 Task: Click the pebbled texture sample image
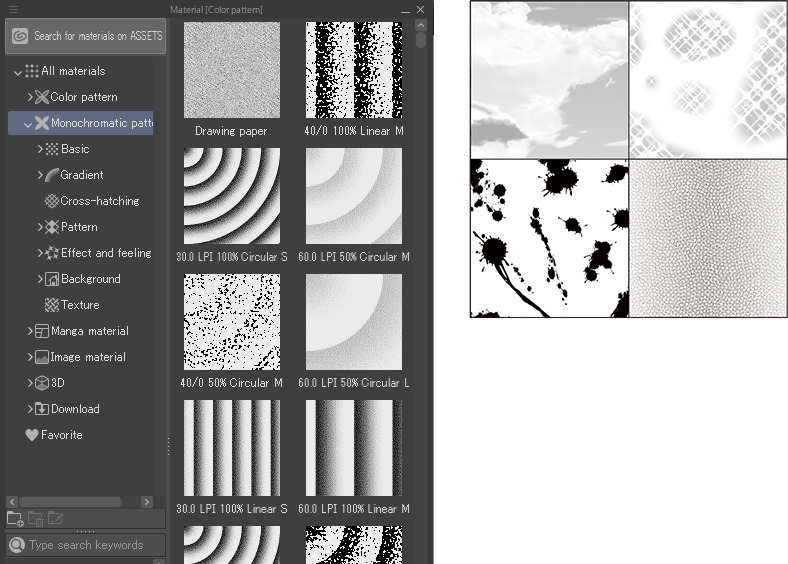708,238
